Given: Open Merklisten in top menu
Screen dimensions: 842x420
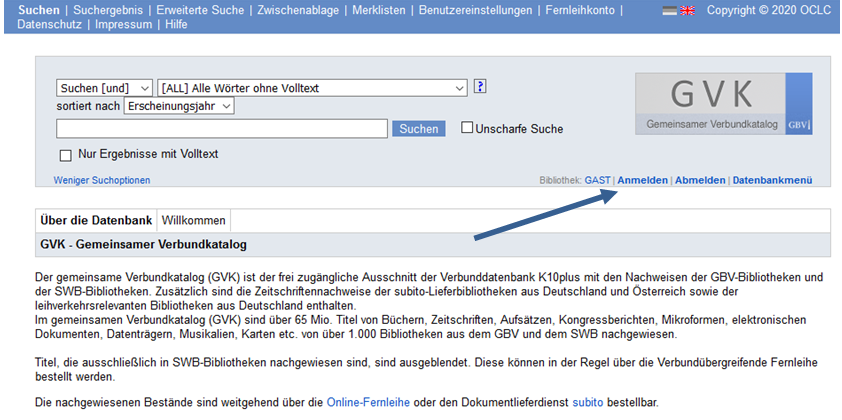Looking at the screenshot, I should coord(379,10).
